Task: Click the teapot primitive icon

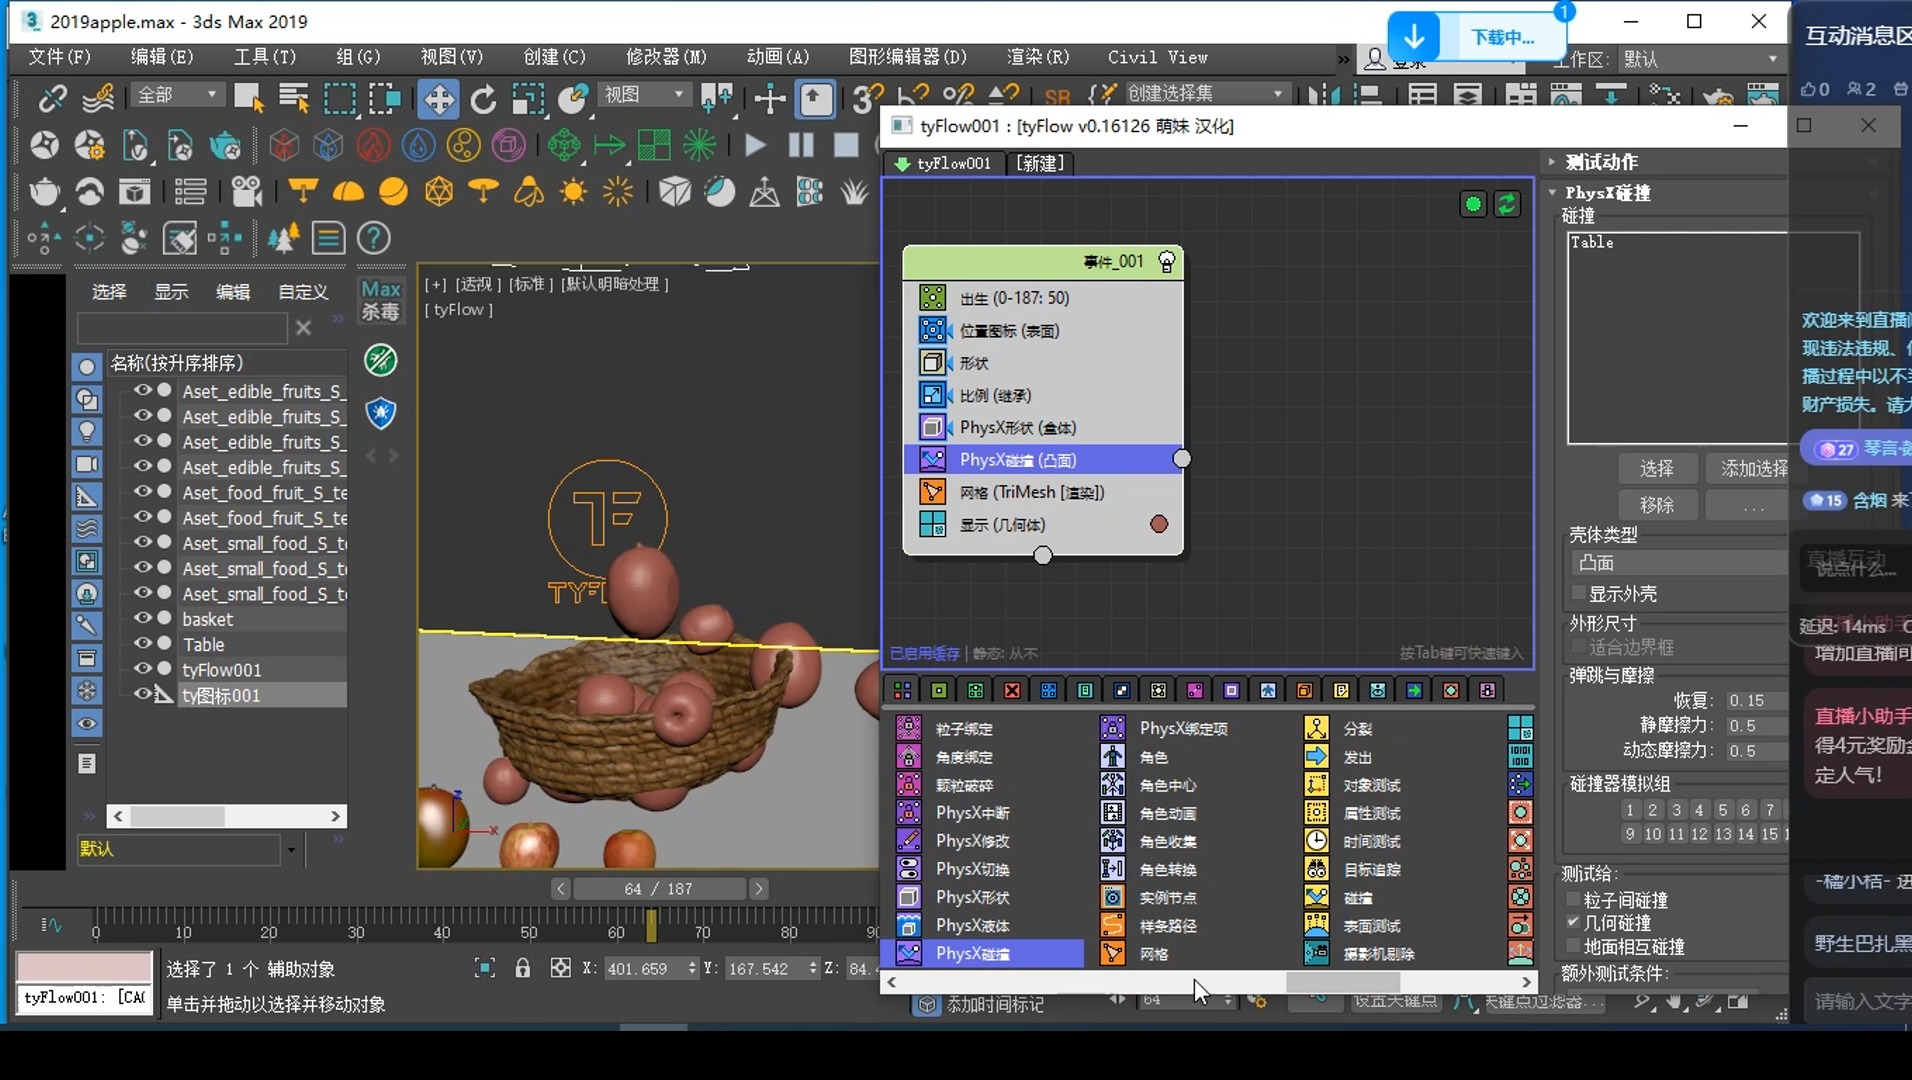Action: point(45,191)
